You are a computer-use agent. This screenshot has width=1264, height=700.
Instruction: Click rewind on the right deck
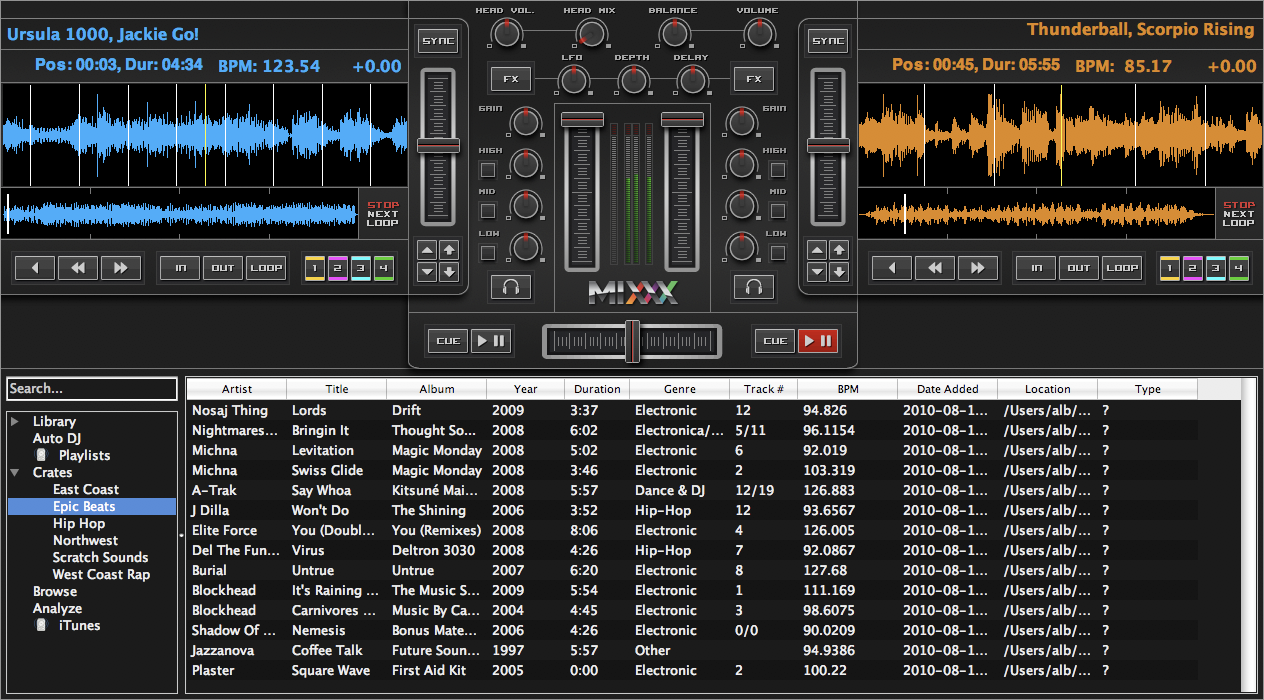click(x=934, y=268)
